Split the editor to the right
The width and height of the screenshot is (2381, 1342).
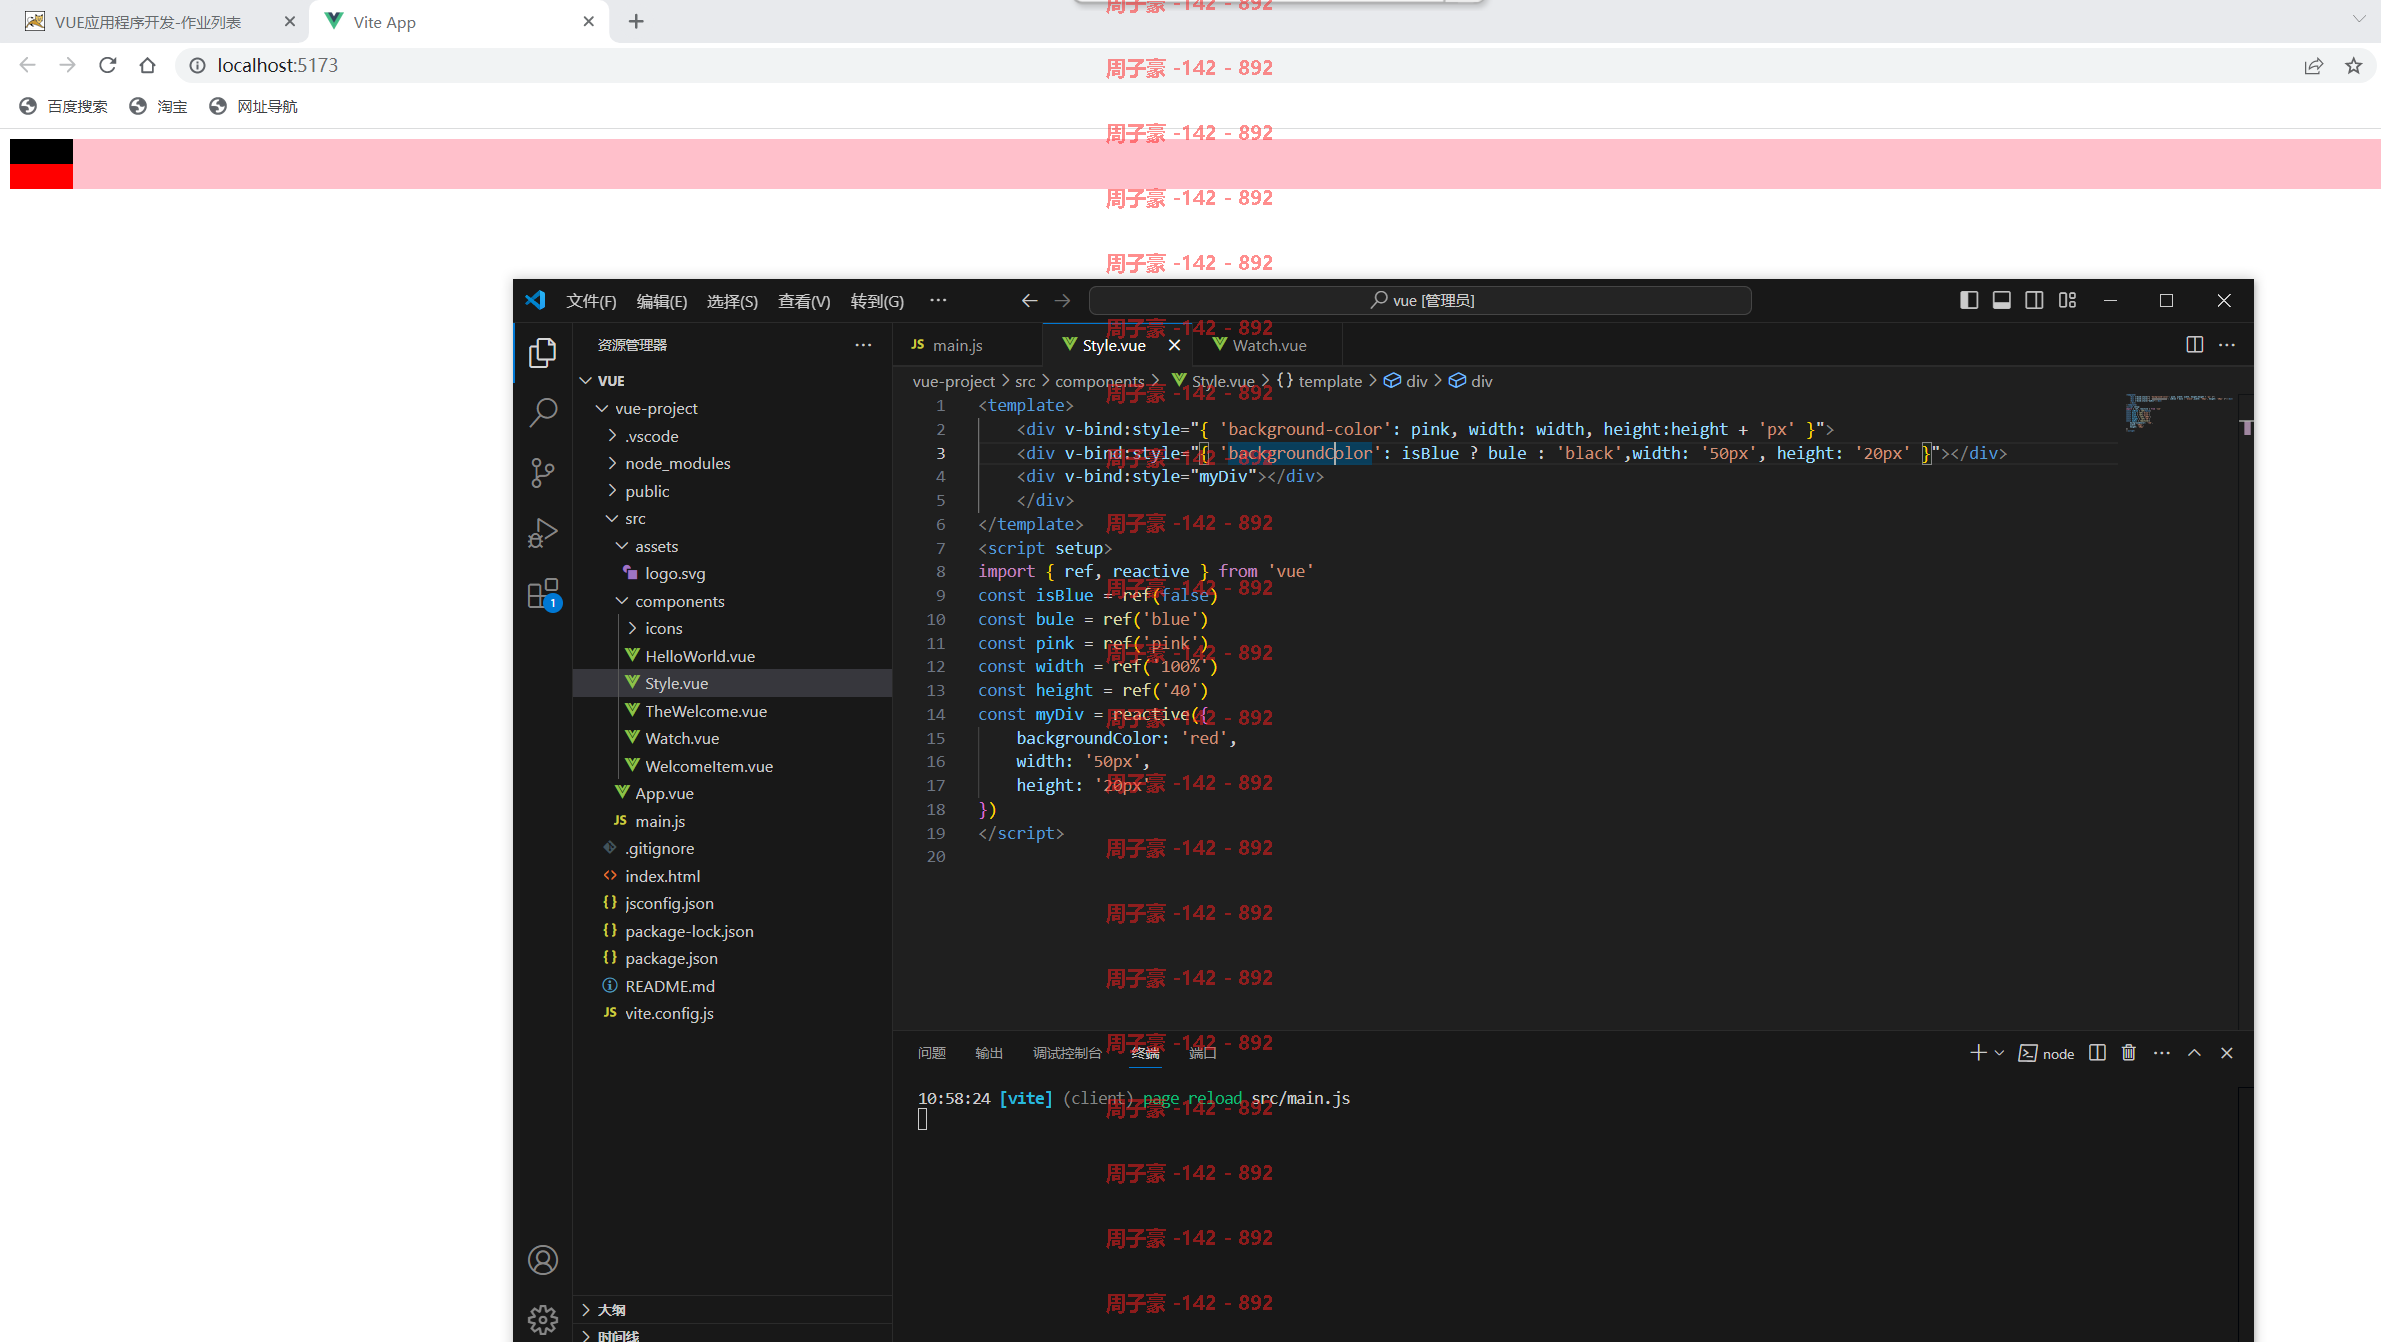click(2195, 345)
